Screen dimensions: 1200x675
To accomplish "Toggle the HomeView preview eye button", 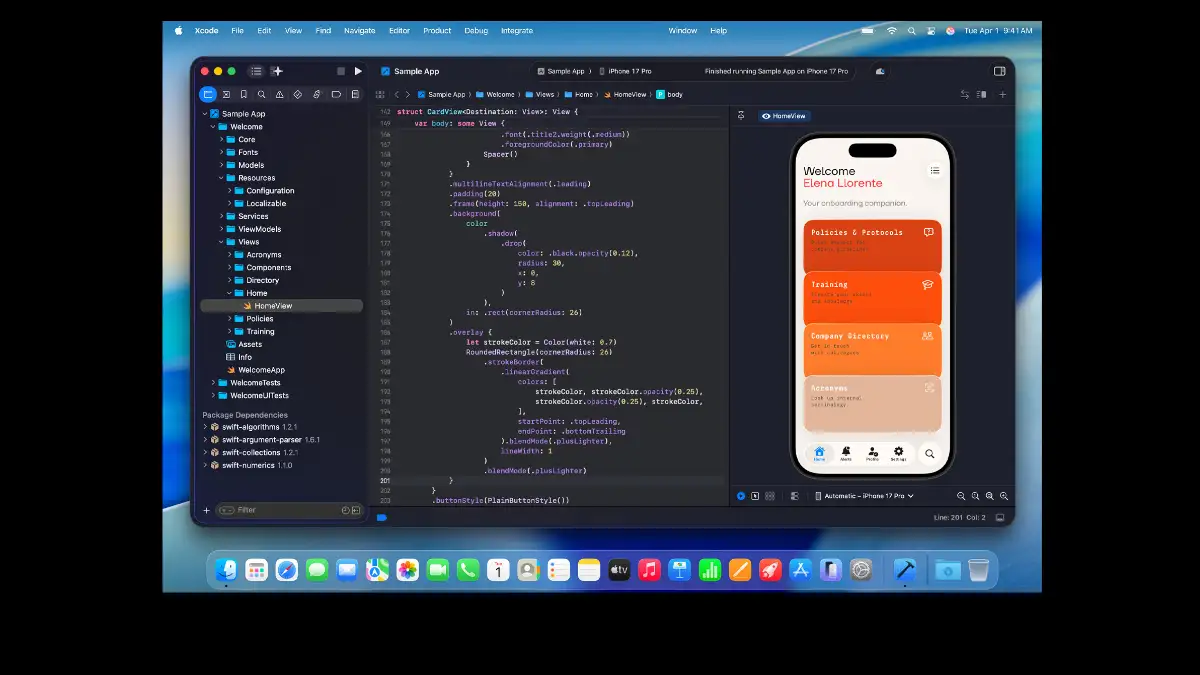I will [784, 116].
